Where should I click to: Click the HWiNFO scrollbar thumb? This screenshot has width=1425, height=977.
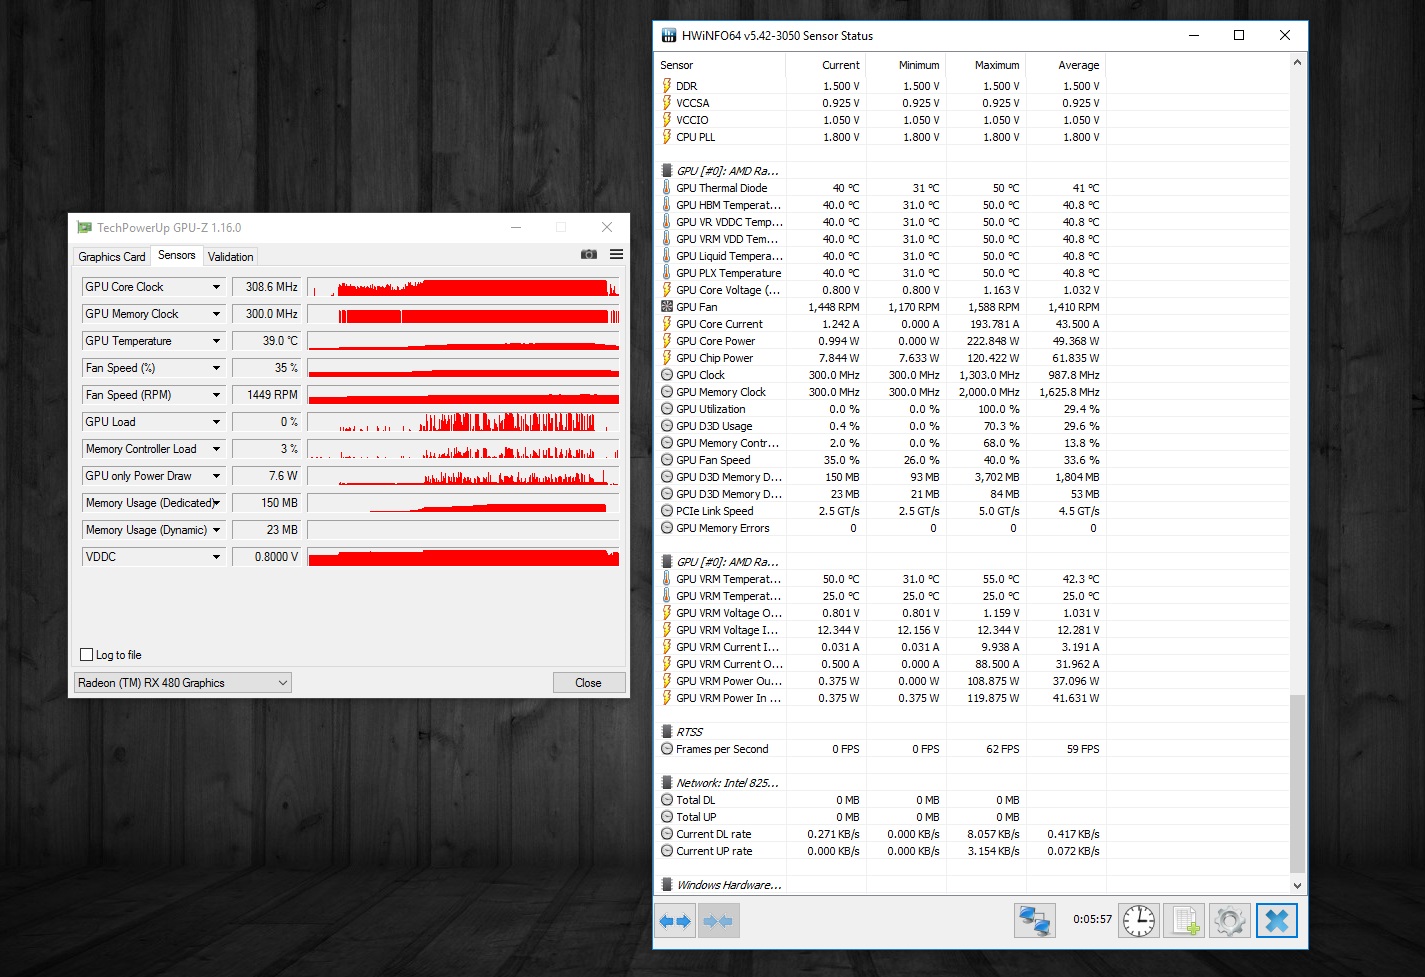tap(1297, 784)
